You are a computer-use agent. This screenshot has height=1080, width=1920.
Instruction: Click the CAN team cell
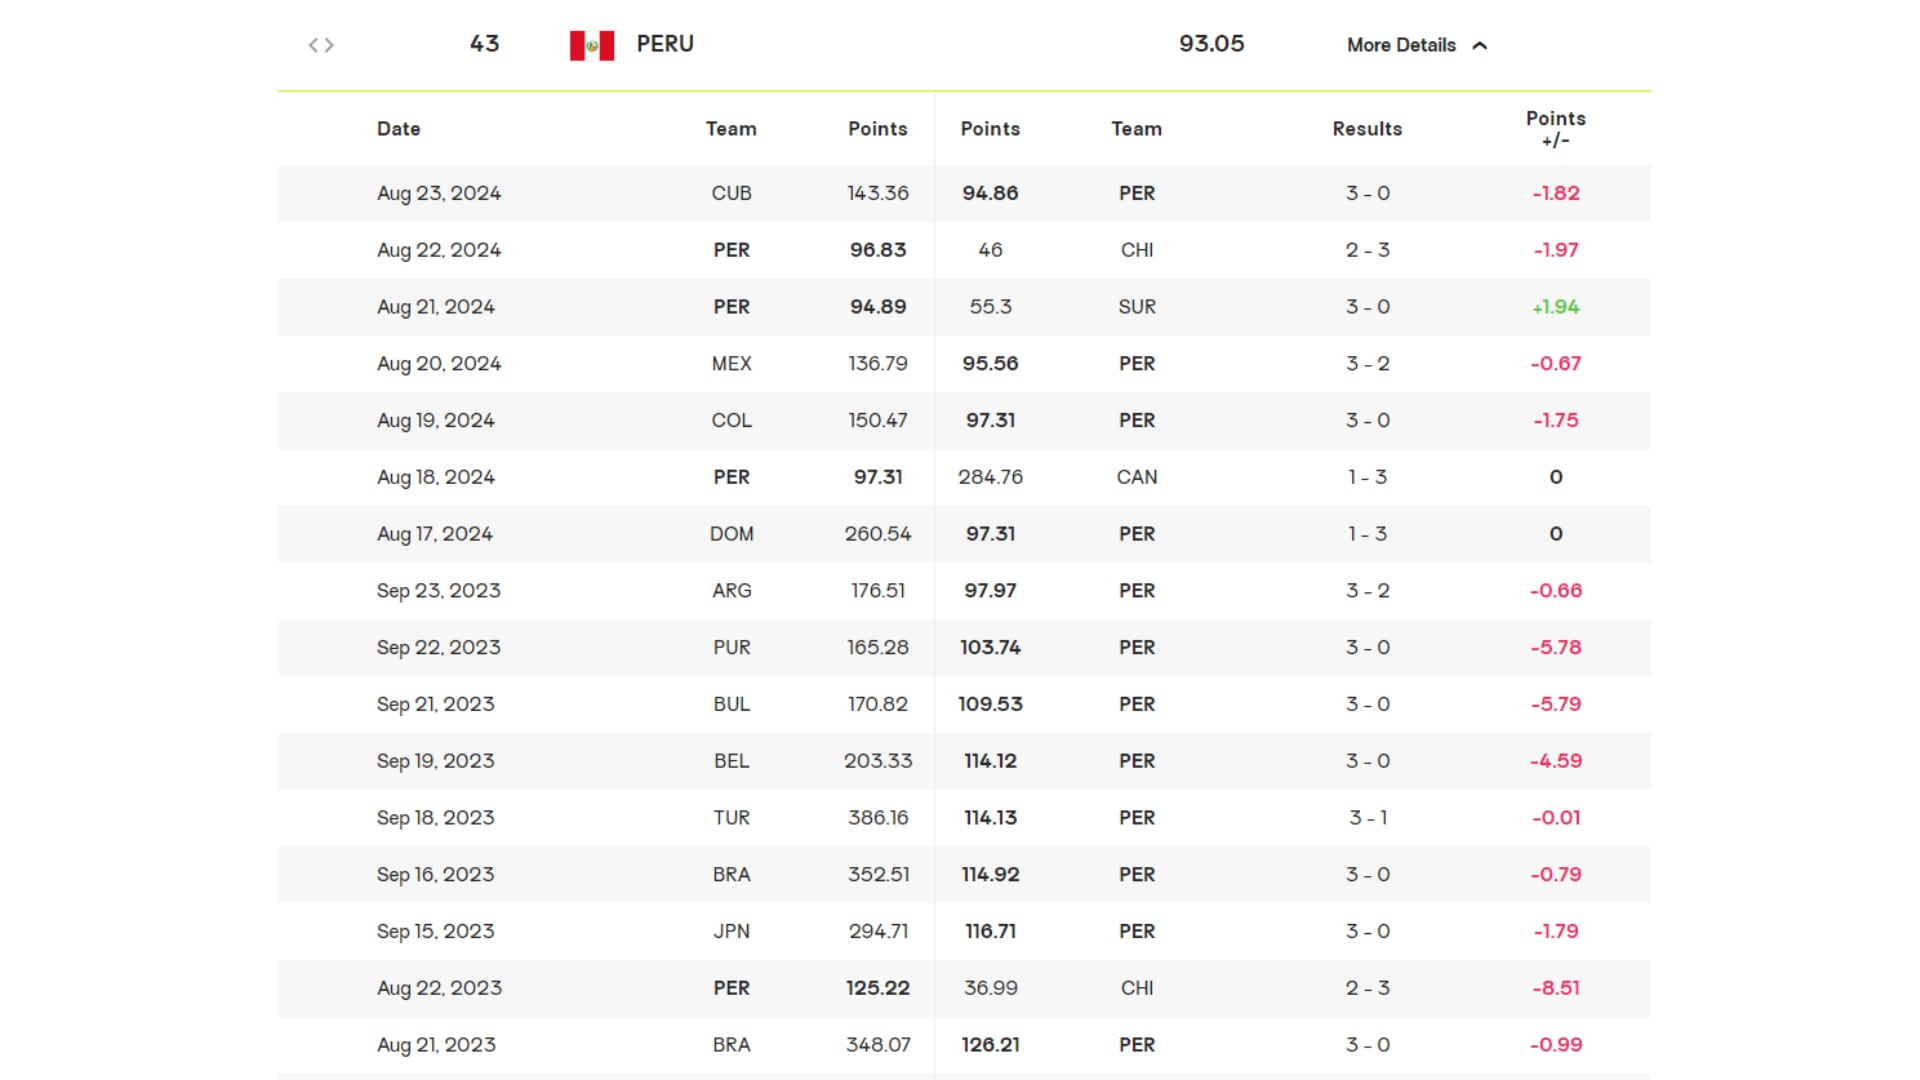click(x=1137, y=478)
